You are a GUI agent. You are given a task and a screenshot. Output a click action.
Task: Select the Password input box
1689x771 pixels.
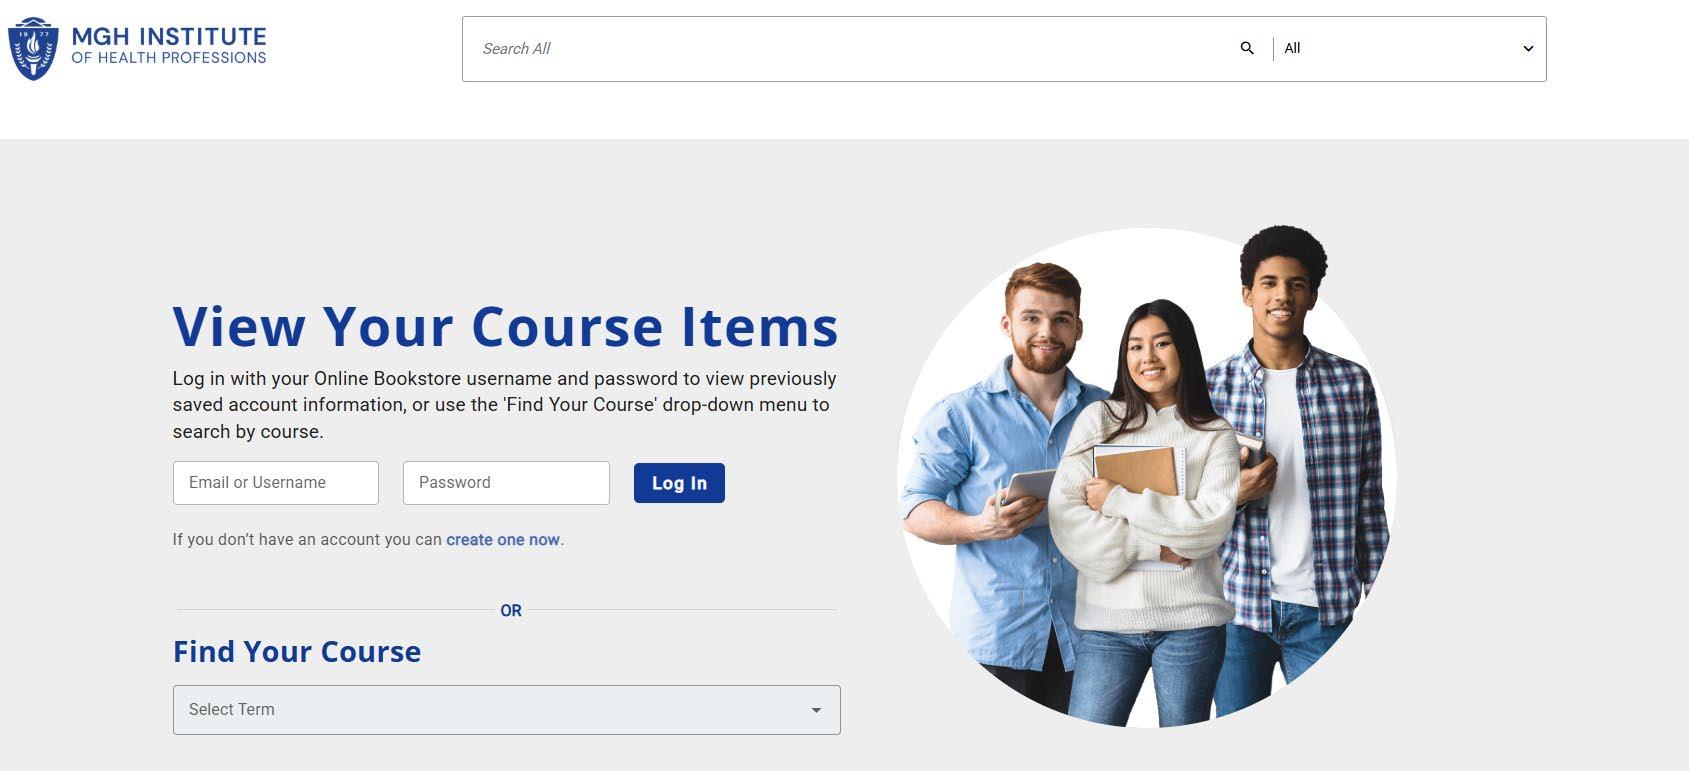pos(506,483)
